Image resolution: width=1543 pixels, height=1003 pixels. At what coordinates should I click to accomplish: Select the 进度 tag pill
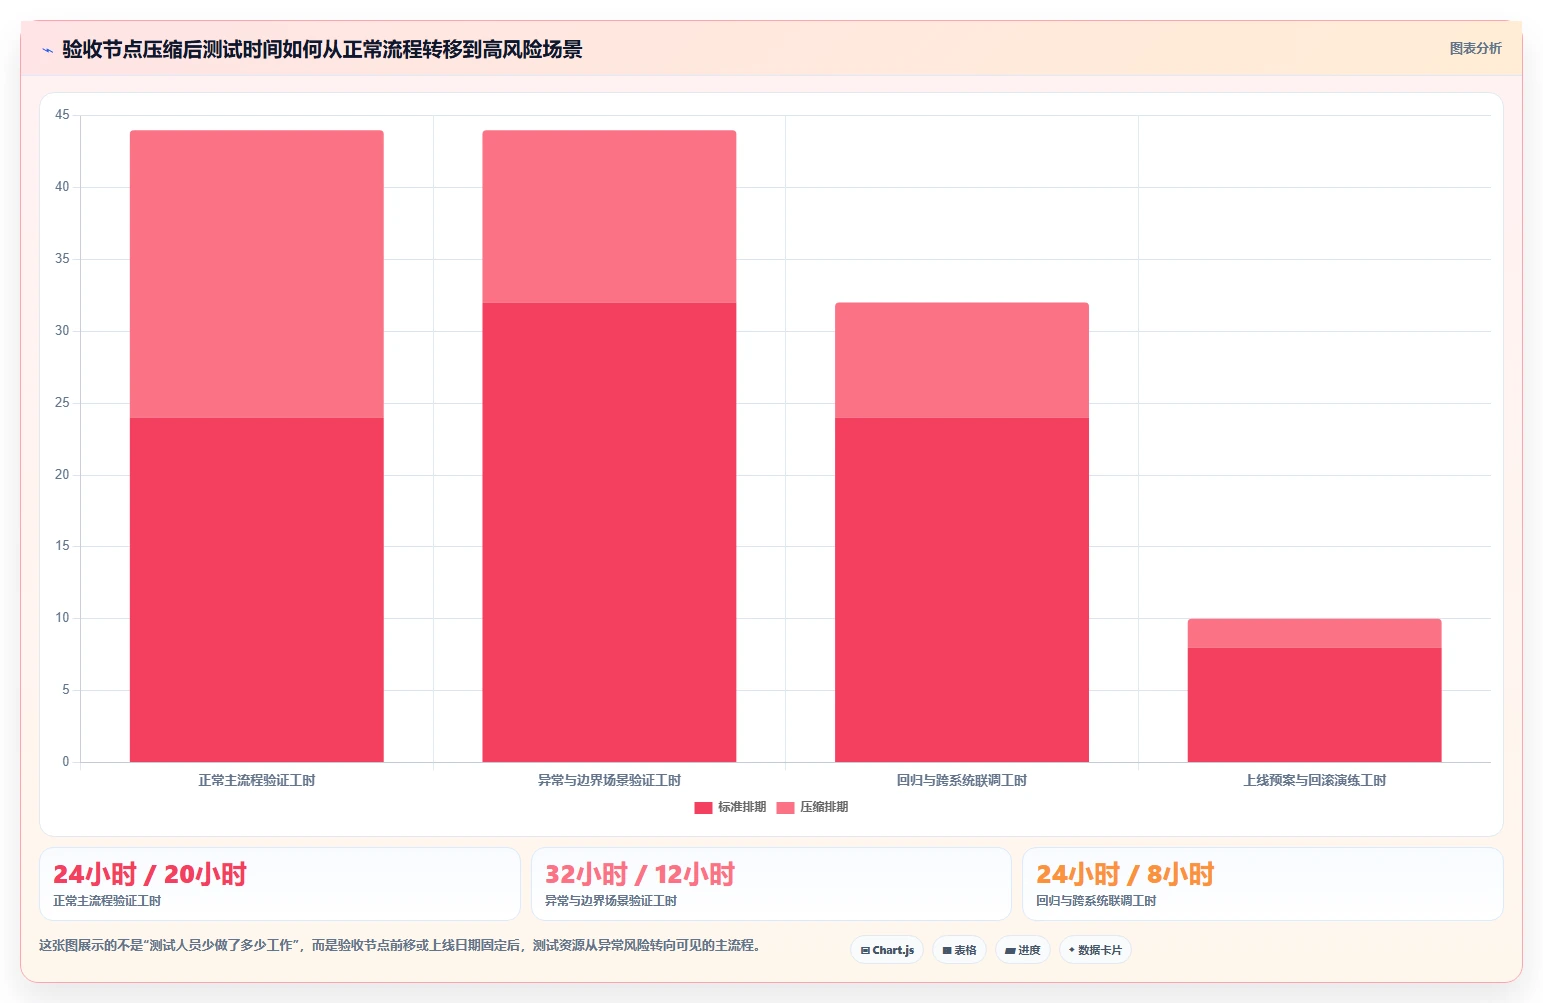[1022, 950]
